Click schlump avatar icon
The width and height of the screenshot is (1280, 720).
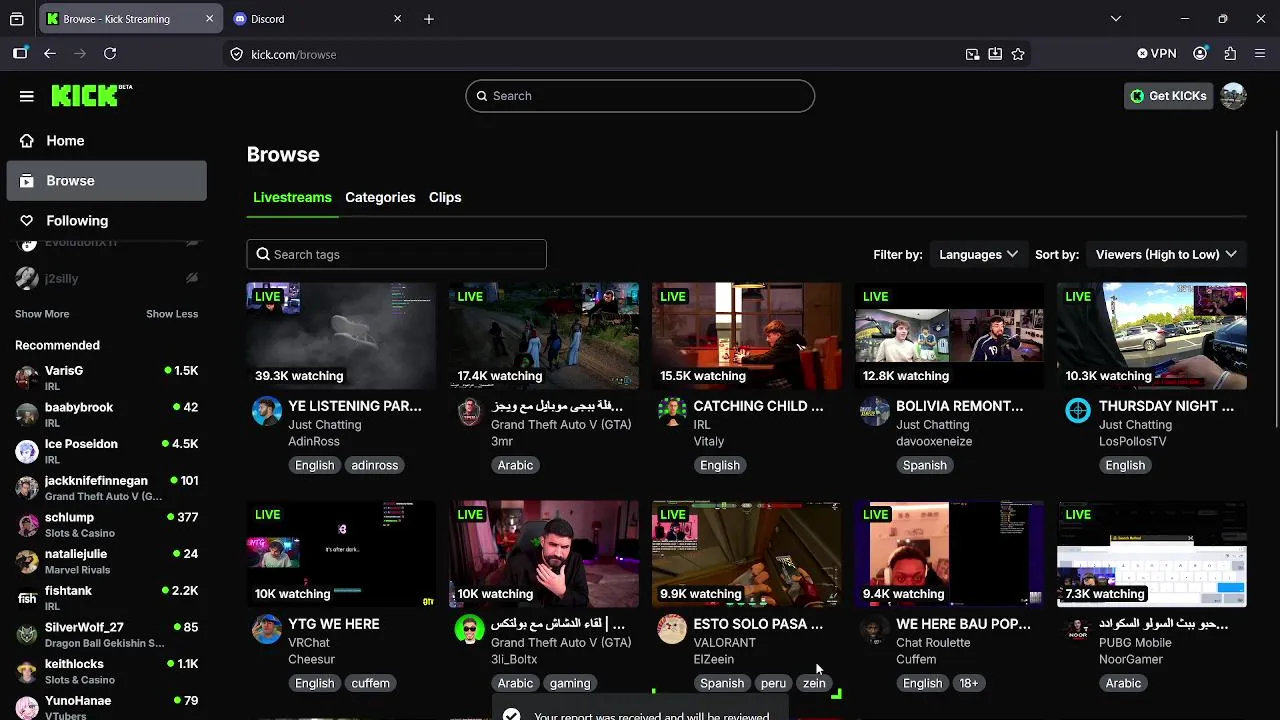pos(27,525)
